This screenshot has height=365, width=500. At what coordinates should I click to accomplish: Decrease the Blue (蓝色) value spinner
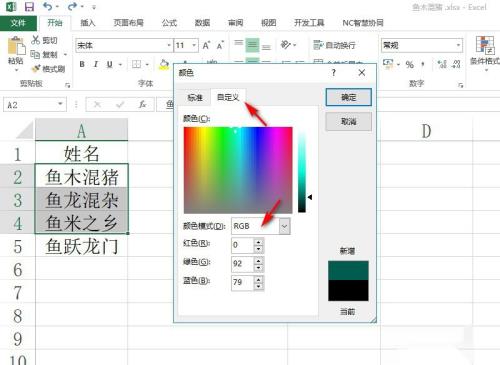(x=259, y=286)
